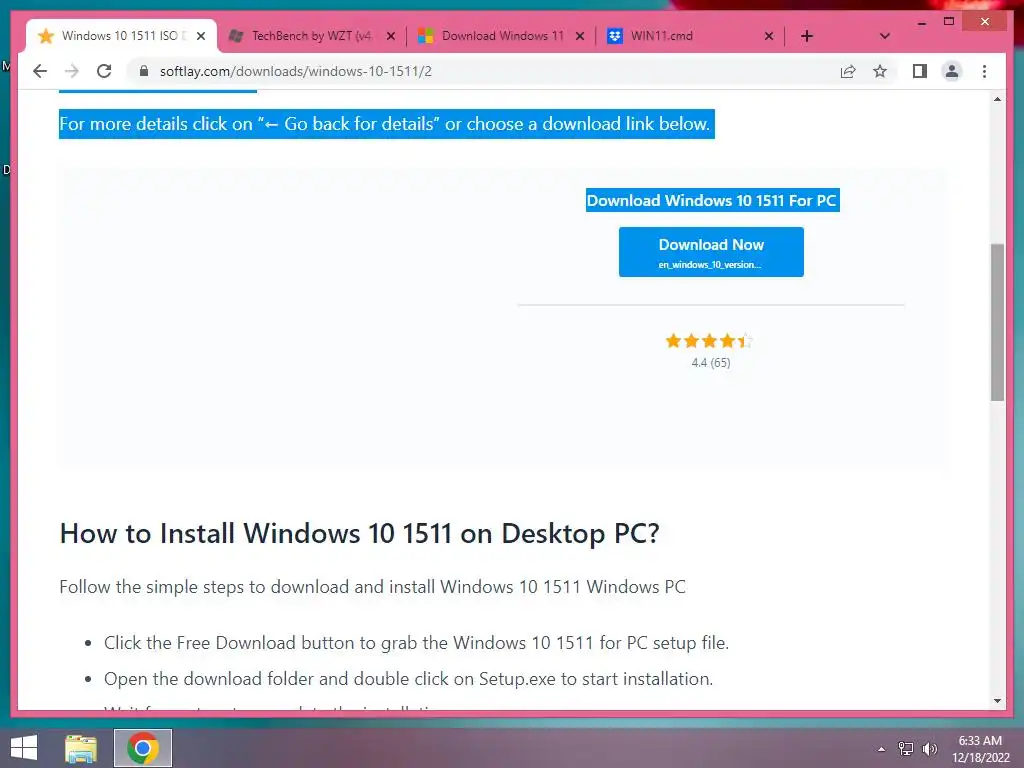The height and width of the screenshot is (768, 1024).
Task: Click the highlighted 'For more details' text line
Action: click(x=387, y=124)
